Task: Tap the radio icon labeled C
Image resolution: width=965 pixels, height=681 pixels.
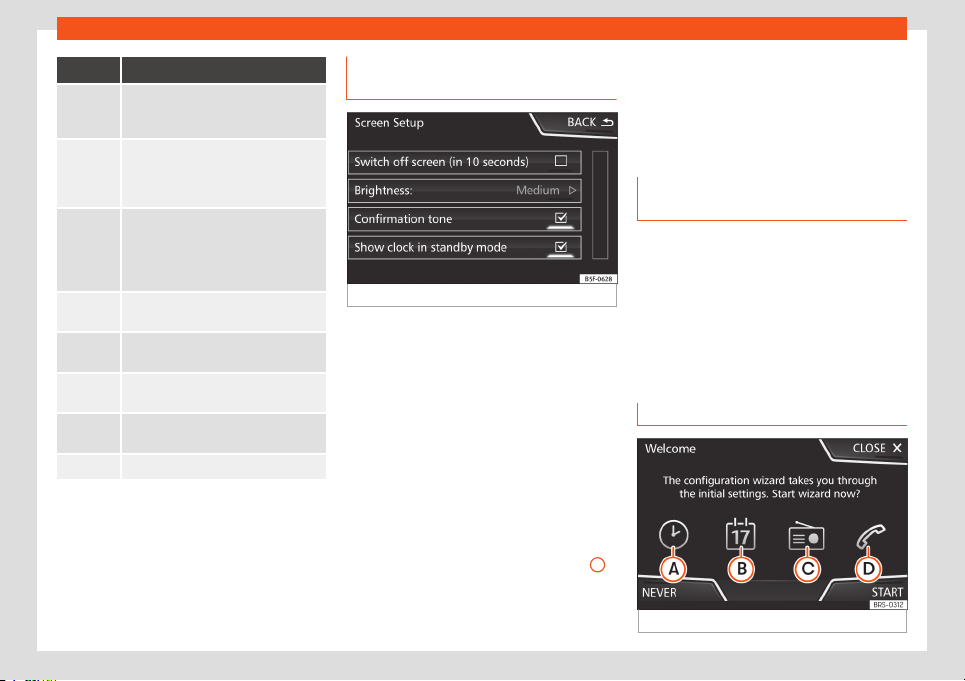Action: (x=806, y=536)
